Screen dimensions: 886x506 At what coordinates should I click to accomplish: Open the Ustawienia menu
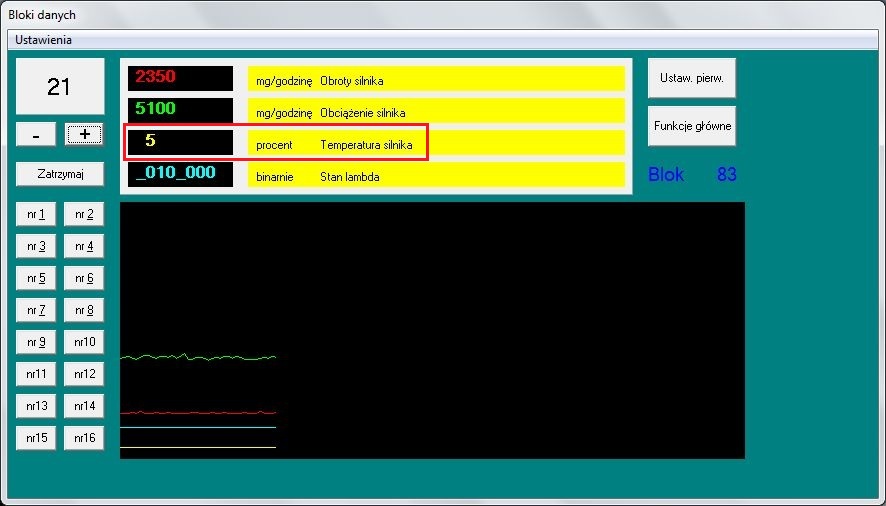[43, 40]
